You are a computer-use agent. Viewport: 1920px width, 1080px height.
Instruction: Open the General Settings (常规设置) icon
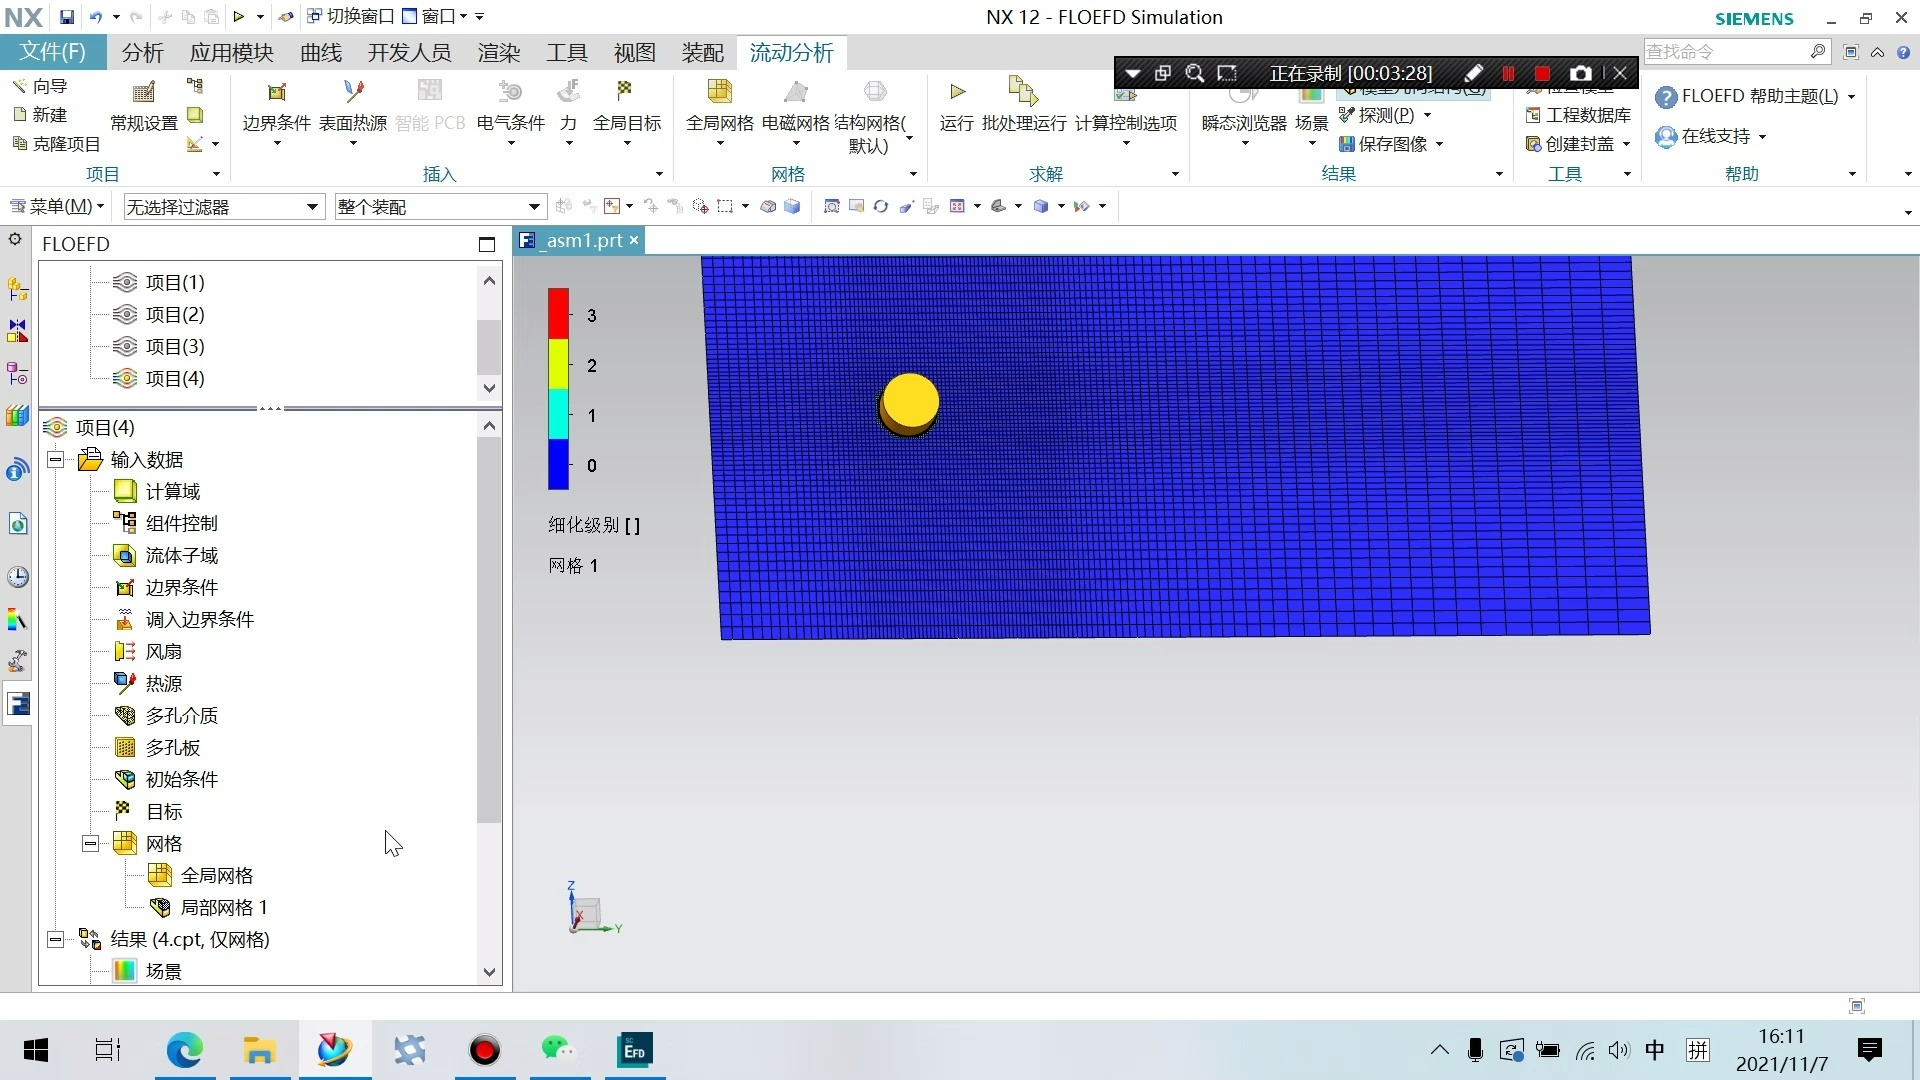point(144,93)
